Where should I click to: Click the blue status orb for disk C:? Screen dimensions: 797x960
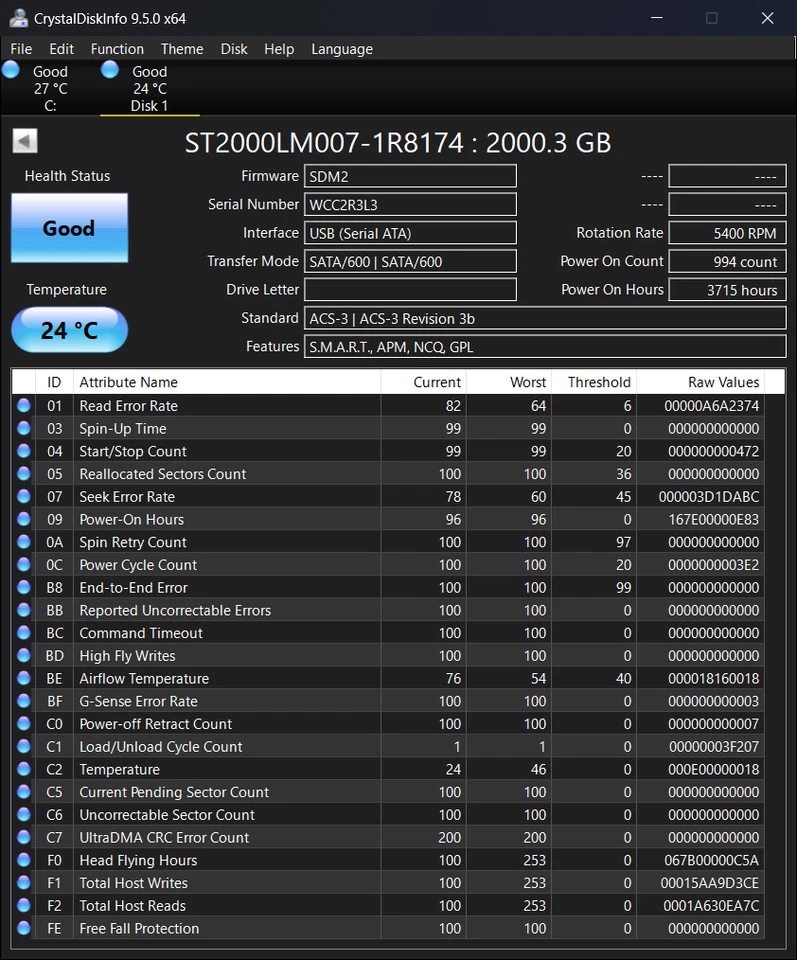tap(10, 70)
